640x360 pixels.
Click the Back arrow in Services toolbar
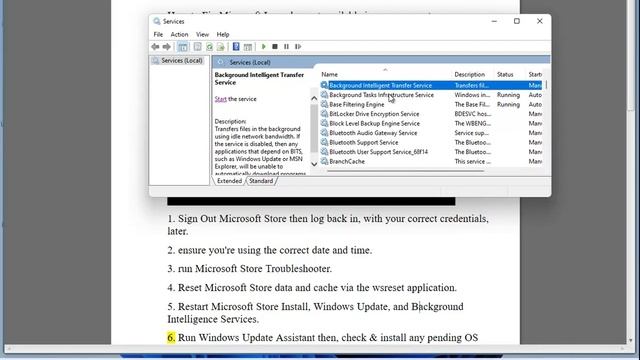pyautogui.click(x=155, y=47)
